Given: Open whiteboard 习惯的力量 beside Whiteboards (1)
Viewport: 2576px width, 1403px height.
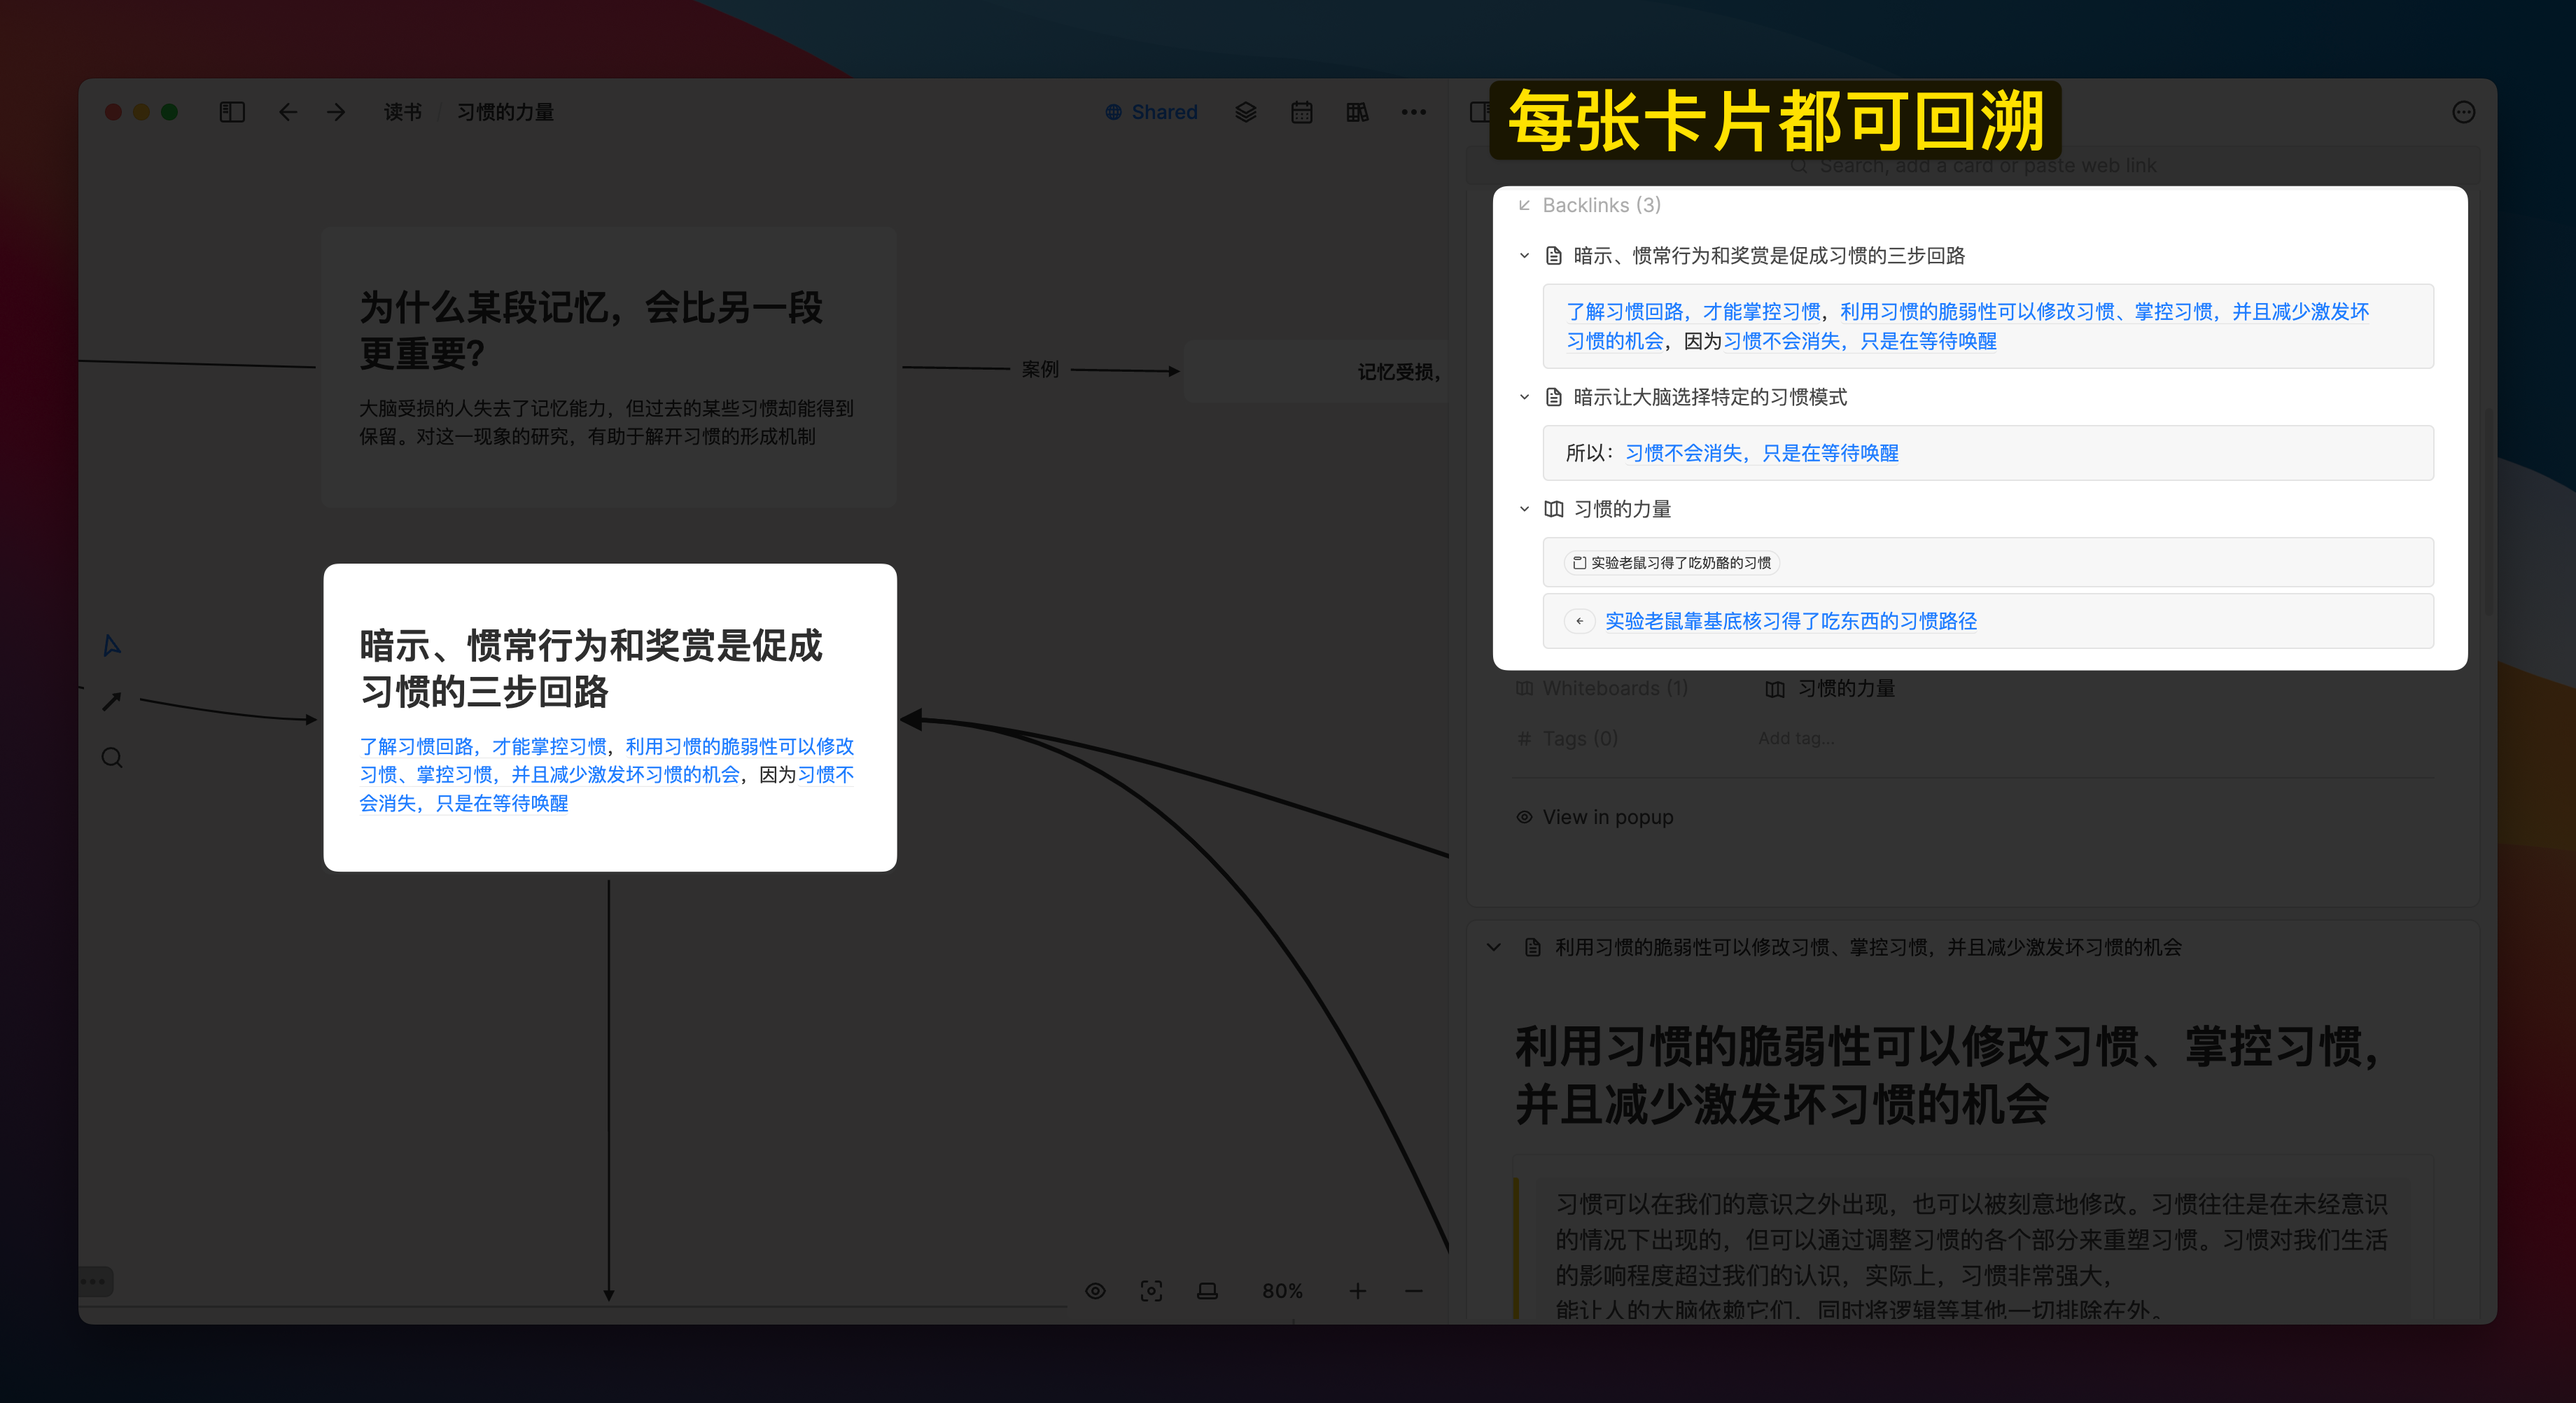Looking at the screenshot, I should 1830,688.
